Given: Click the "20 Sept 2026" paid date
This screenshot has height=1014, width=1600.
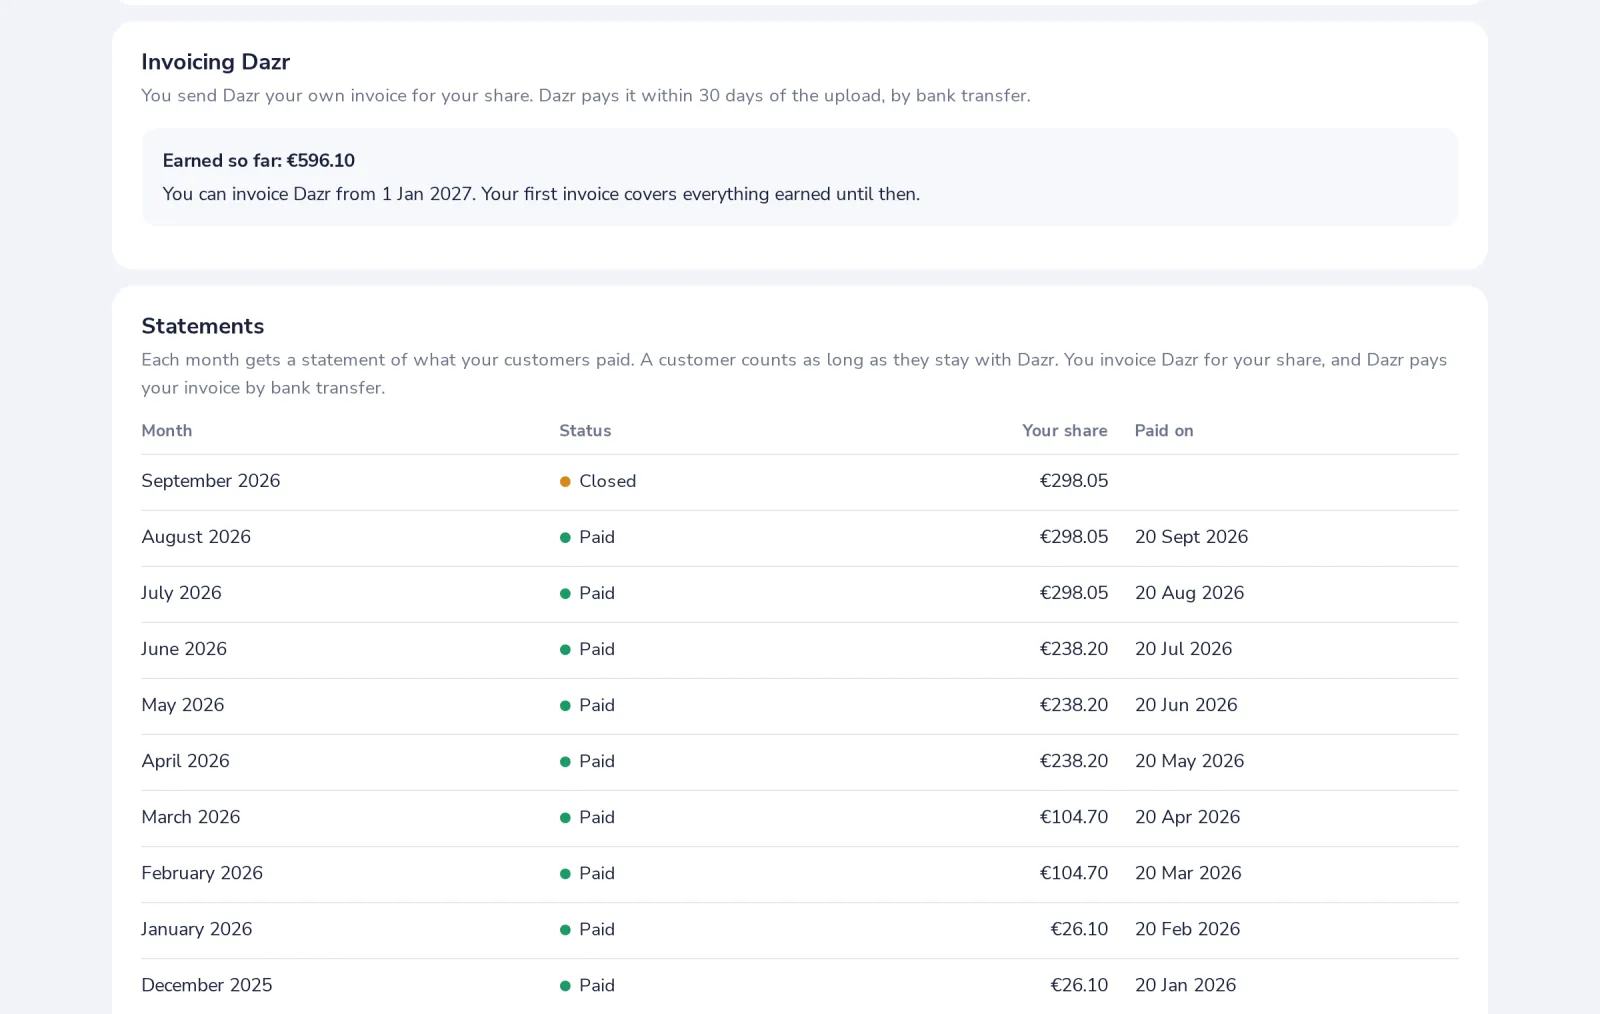Looking at the screenshot, I should point(1191,537).
